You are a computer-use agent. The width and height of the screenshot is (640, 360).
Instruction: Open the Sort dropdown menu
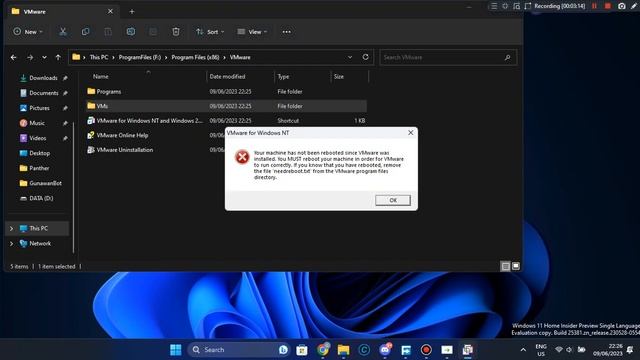210,32
